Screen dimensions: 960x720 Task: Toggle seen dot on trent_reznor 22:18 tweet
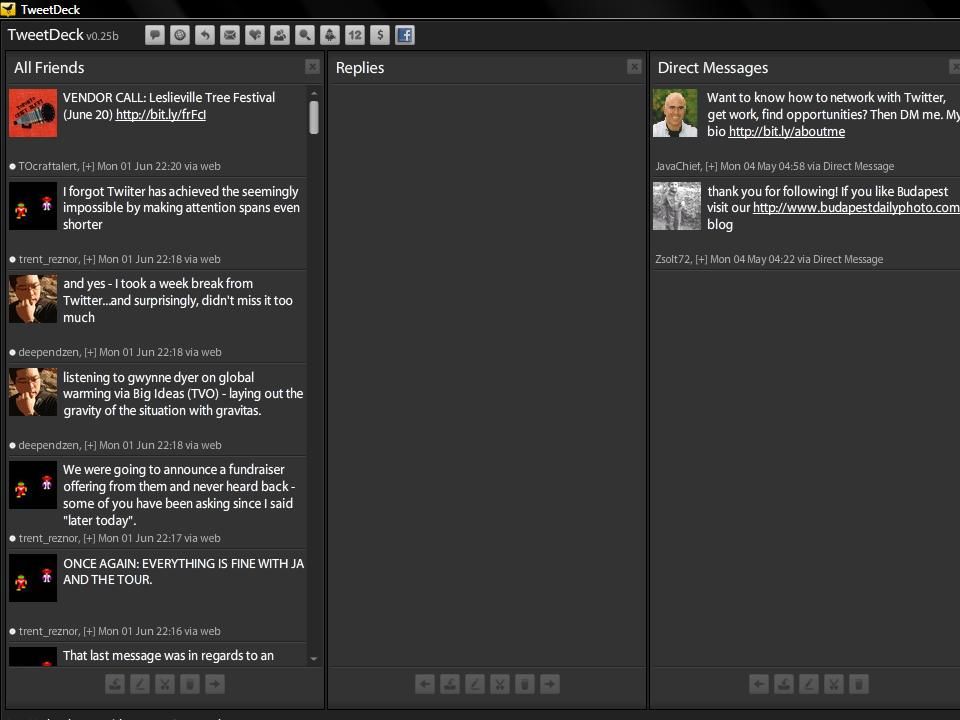coord(12,260)
